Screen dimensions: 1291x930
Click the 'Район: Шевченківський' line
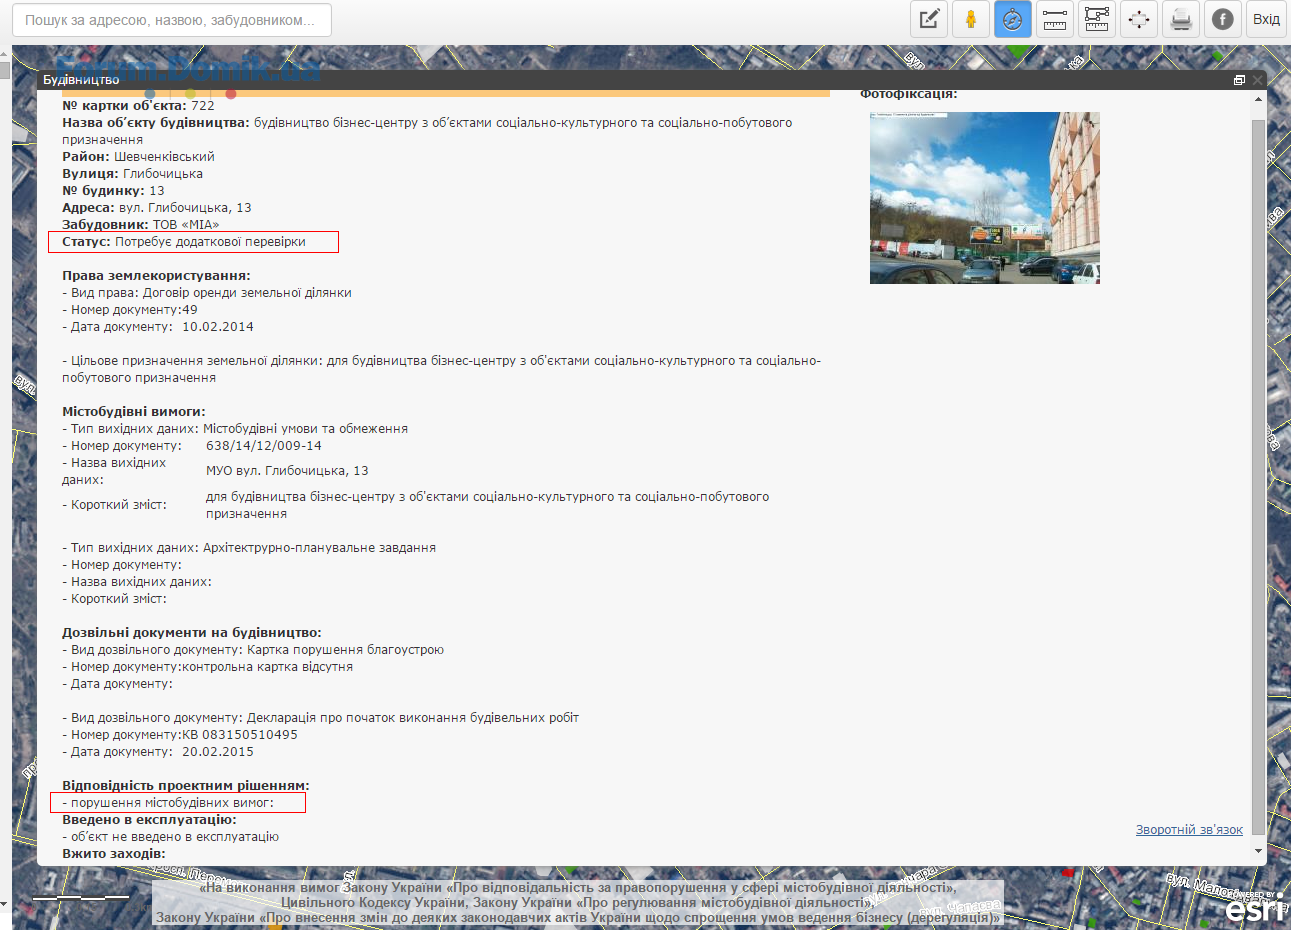138,157
